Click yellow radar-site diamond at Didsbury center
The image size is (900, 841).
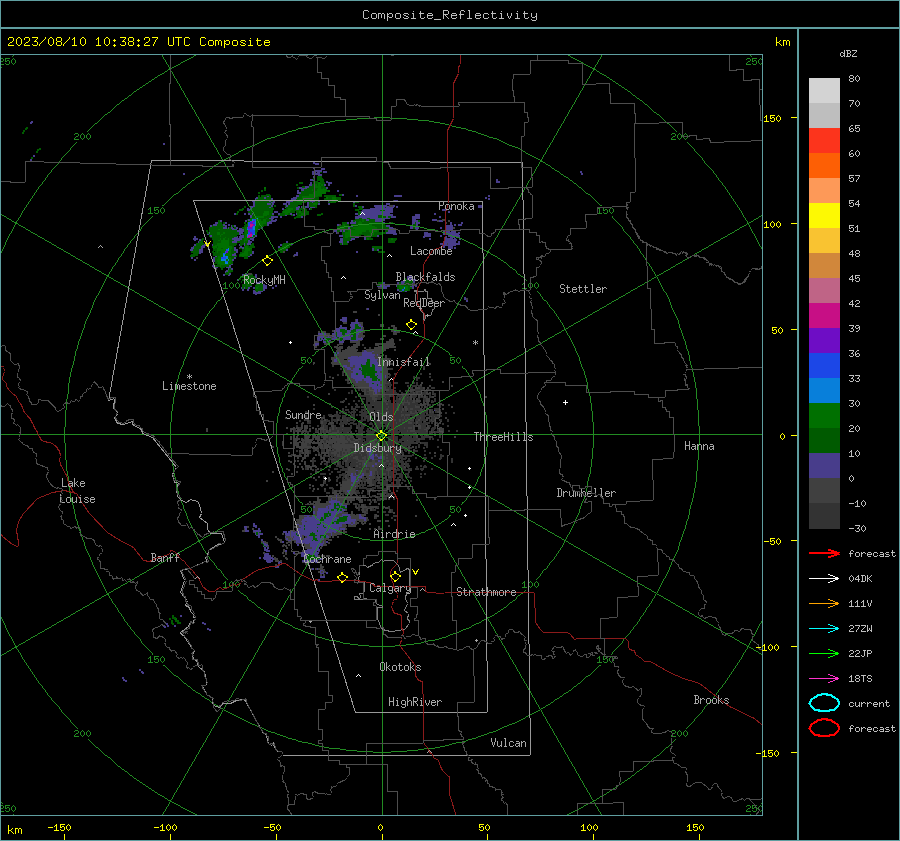pyautogui.click(x=382, y=436)
